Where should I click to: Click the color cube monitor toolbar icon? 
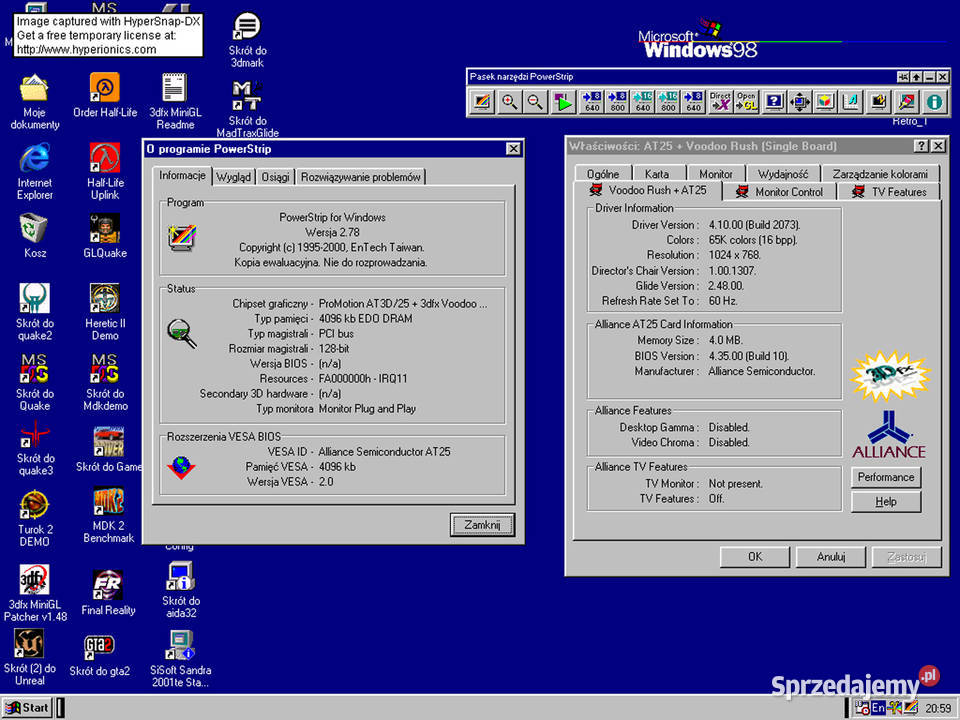coord(825,102)
